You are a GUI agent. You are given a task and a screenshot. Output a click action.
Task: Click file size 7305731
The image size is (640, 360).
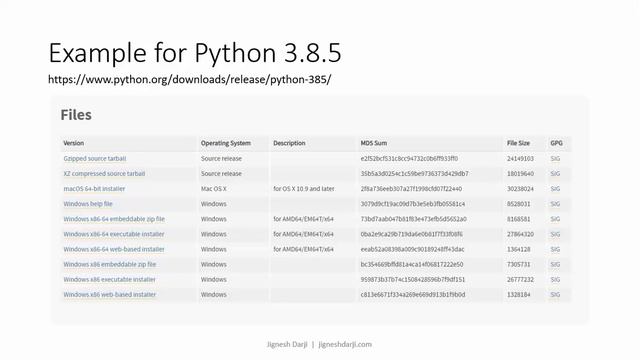pyautogui.click(x=519, y=264)
